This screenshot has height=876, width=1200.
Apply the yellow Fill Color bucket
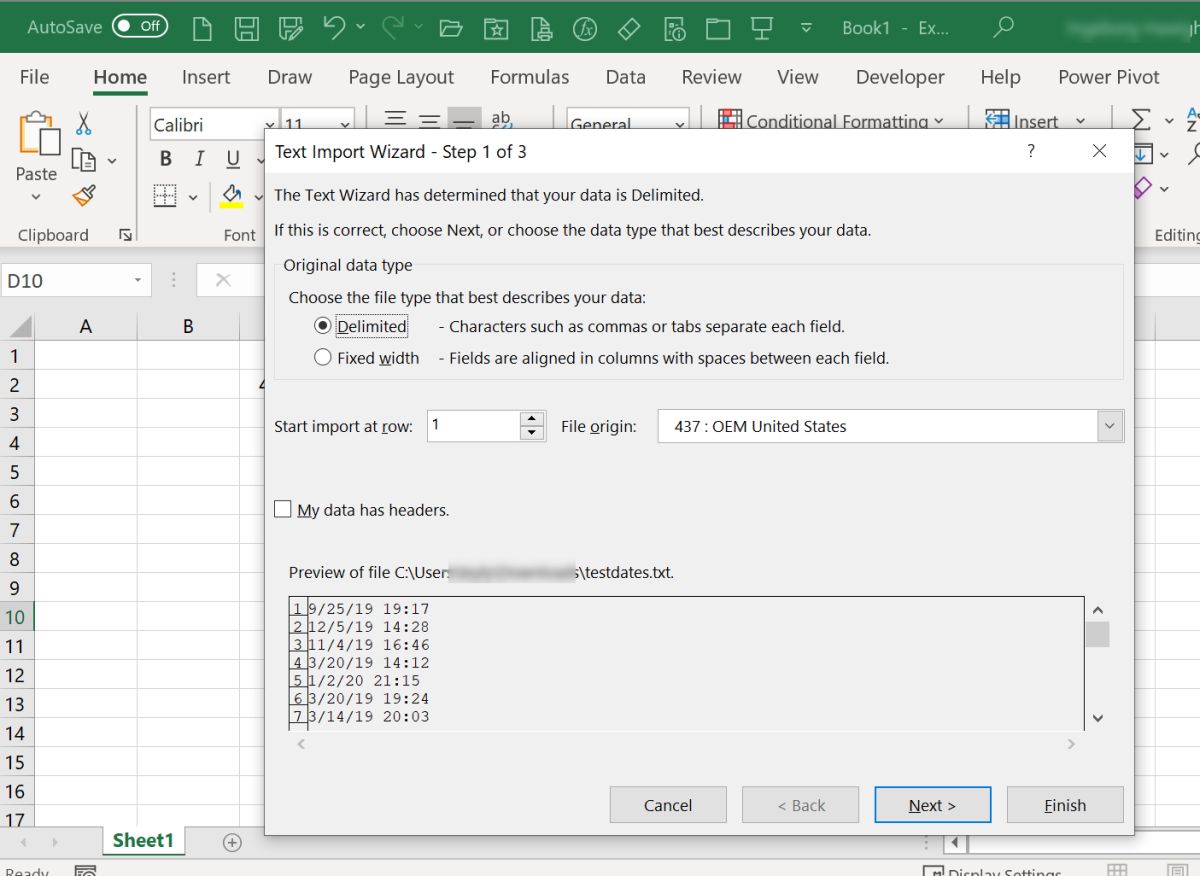coord(232,195)
